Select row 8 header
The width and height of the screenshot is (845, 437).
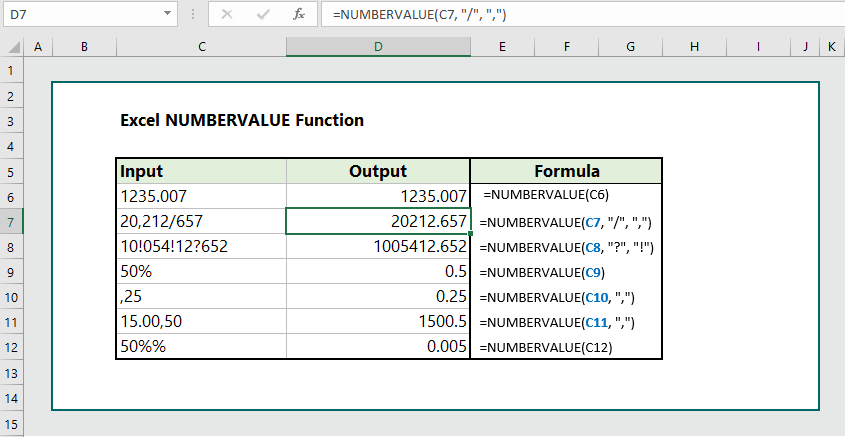click(12, 247)
